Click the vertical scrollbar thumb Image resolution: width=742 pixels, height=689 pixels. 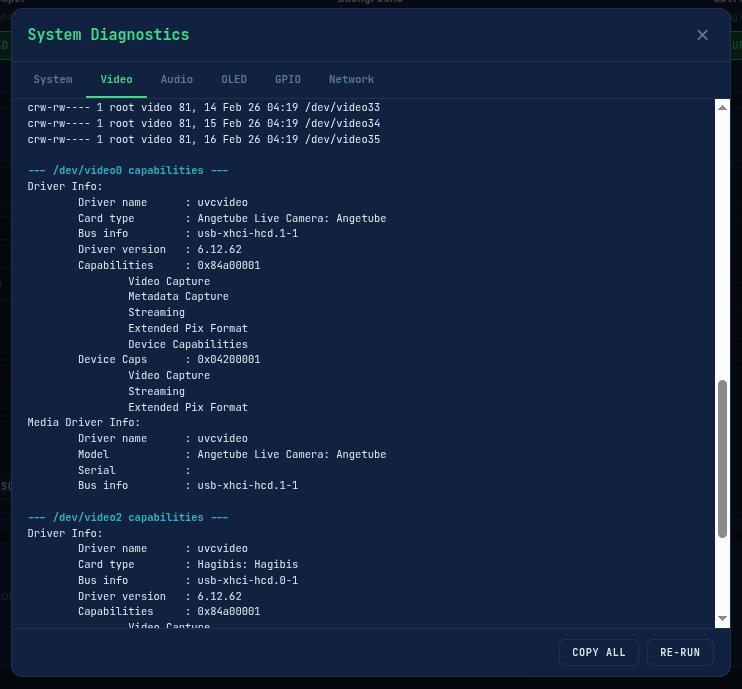pyautogui.click(x=722, y=460)
